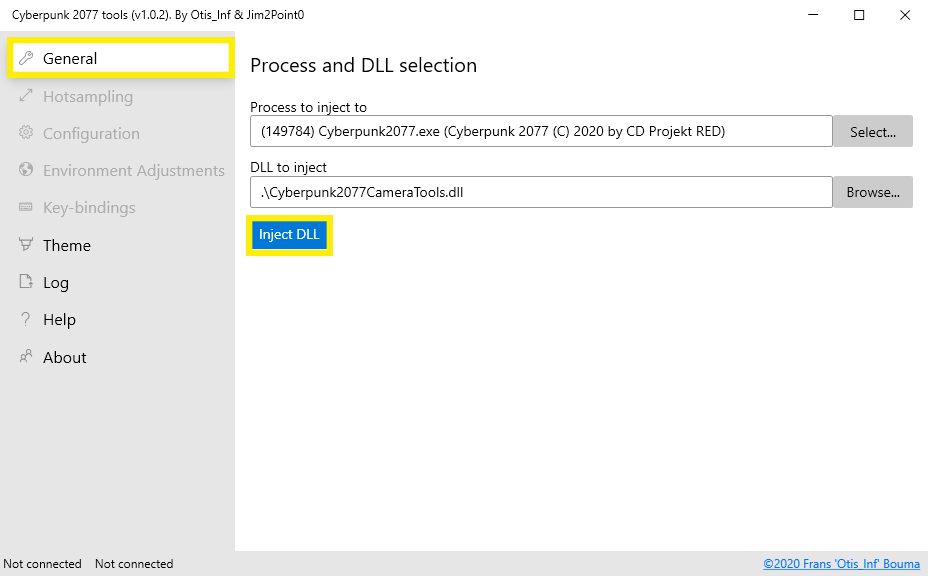Viewport: 928px width, 576px height.
Task: Click the Log document icon
Action: coord(26,283)
